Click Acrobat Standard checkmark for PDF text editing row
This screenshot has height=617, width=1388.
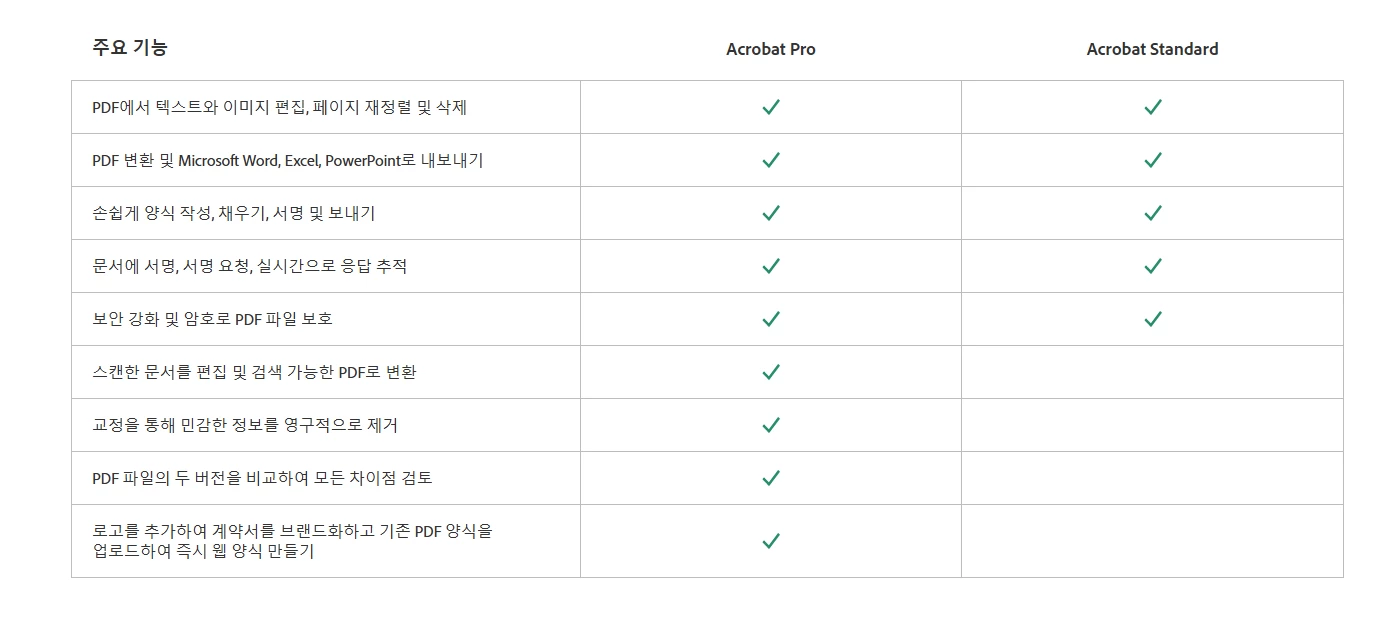[x=1152, y=107]
